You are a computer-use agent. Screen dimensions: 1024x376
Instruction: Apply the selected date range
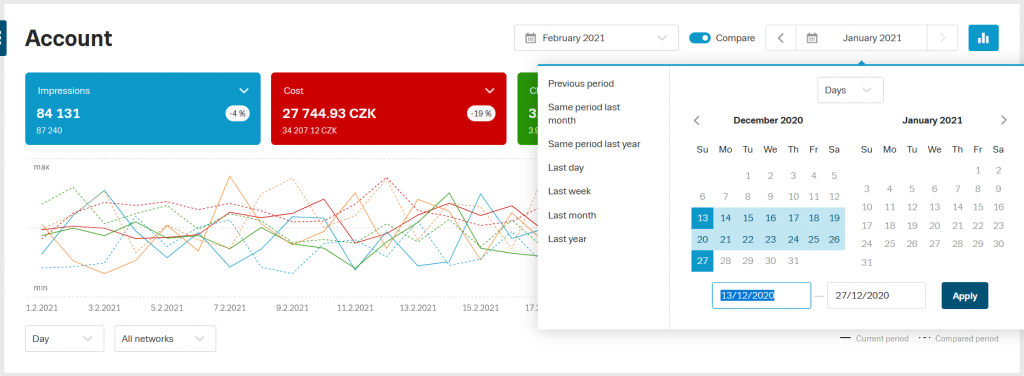pyautogui.click(x=965, y=296)
